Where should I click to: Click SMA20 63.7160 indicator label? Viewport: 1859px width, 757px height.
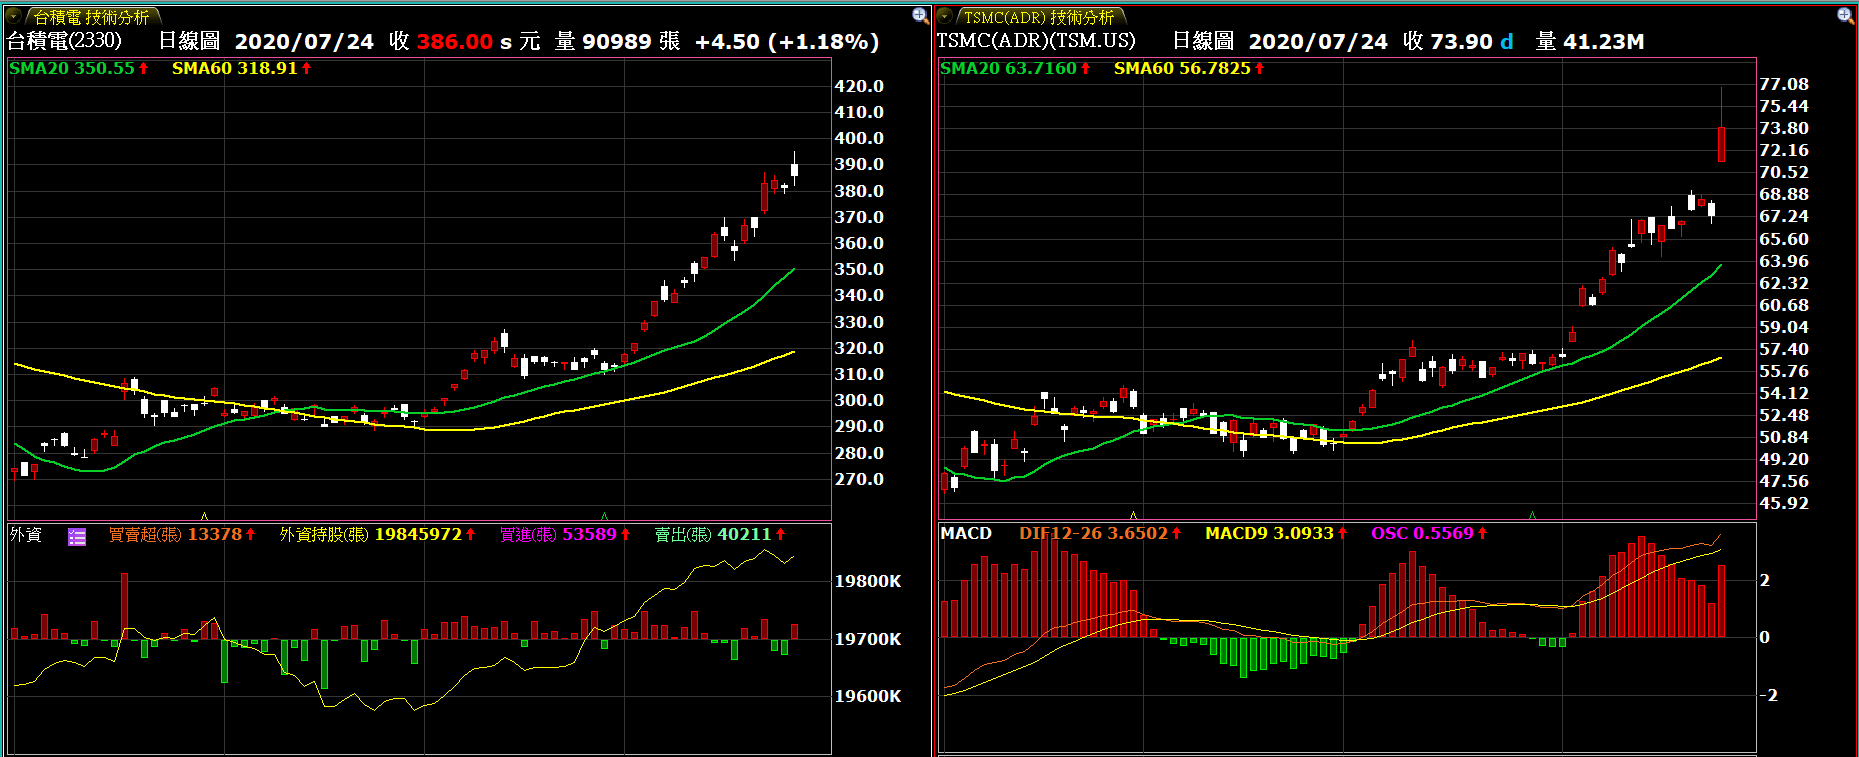(1009, 68)
